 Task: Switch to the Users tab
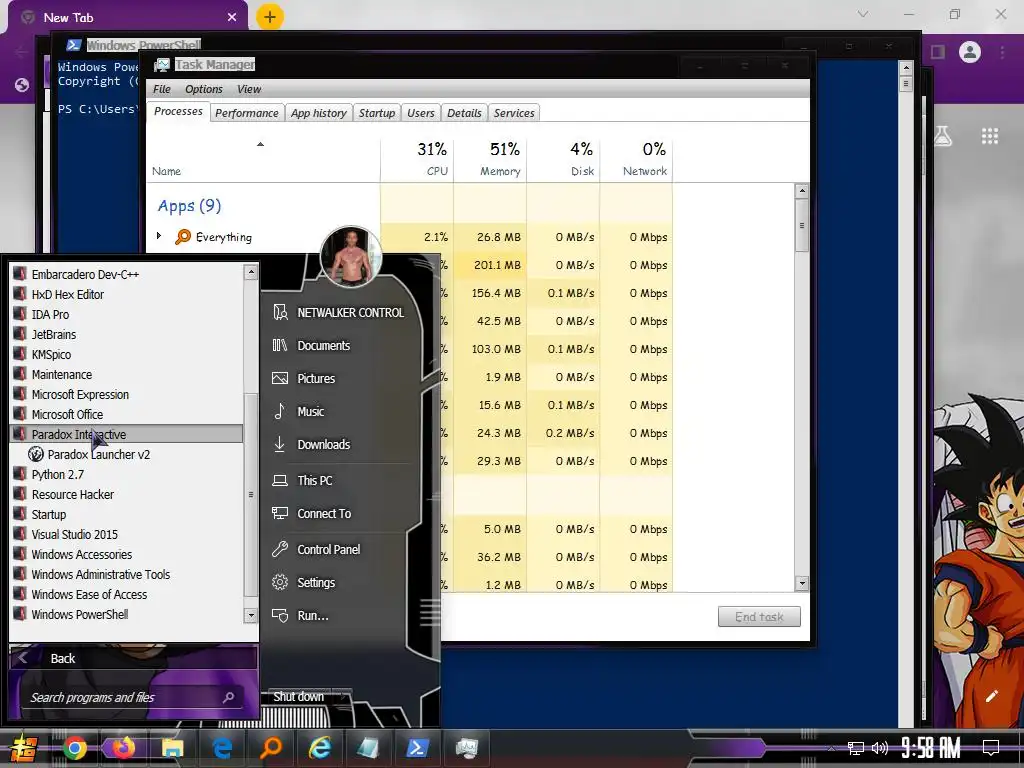click(421, 113)
